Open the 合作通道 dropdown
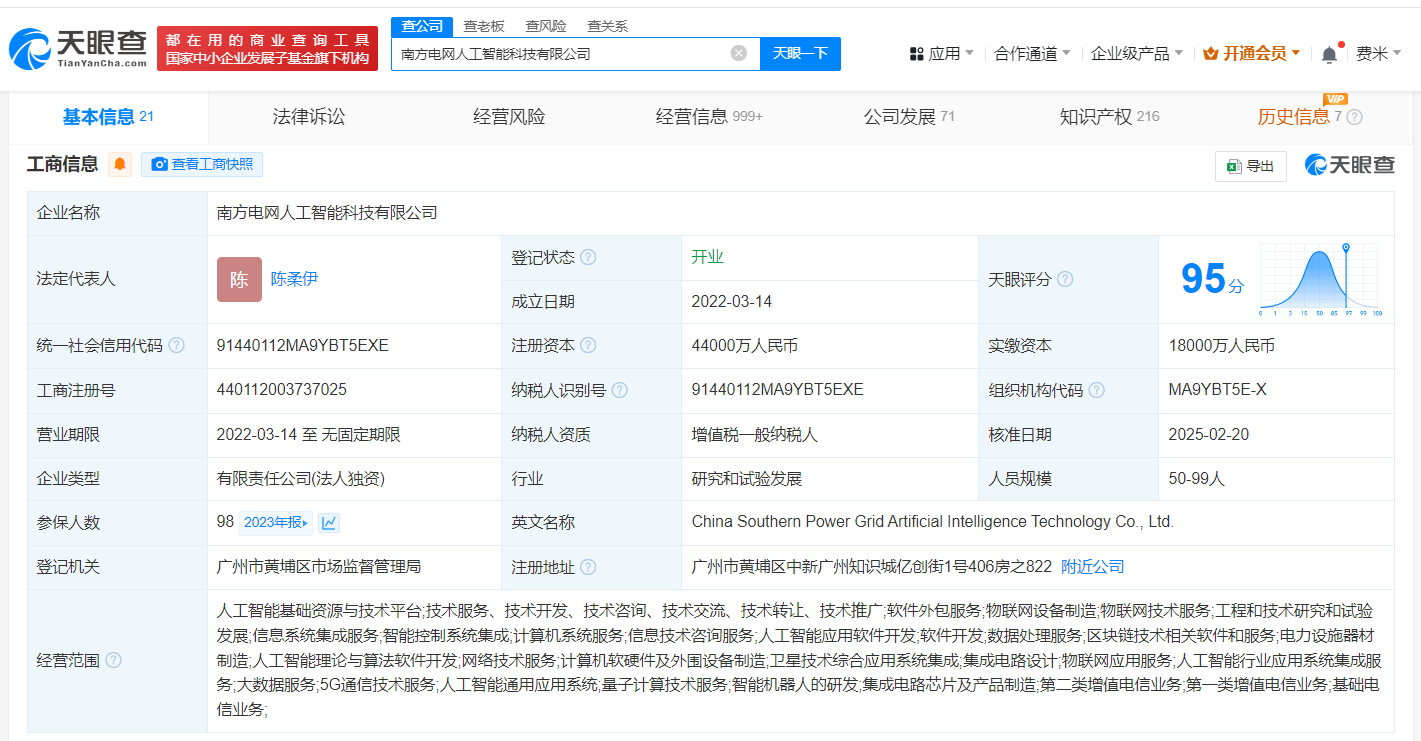 1032,54
